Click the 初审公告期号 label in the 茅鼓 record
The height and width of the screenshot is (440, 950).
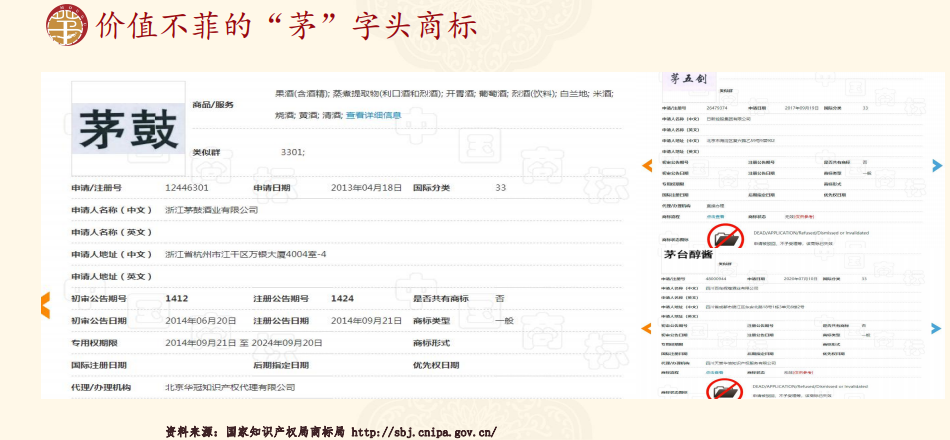tap(99, 298)
